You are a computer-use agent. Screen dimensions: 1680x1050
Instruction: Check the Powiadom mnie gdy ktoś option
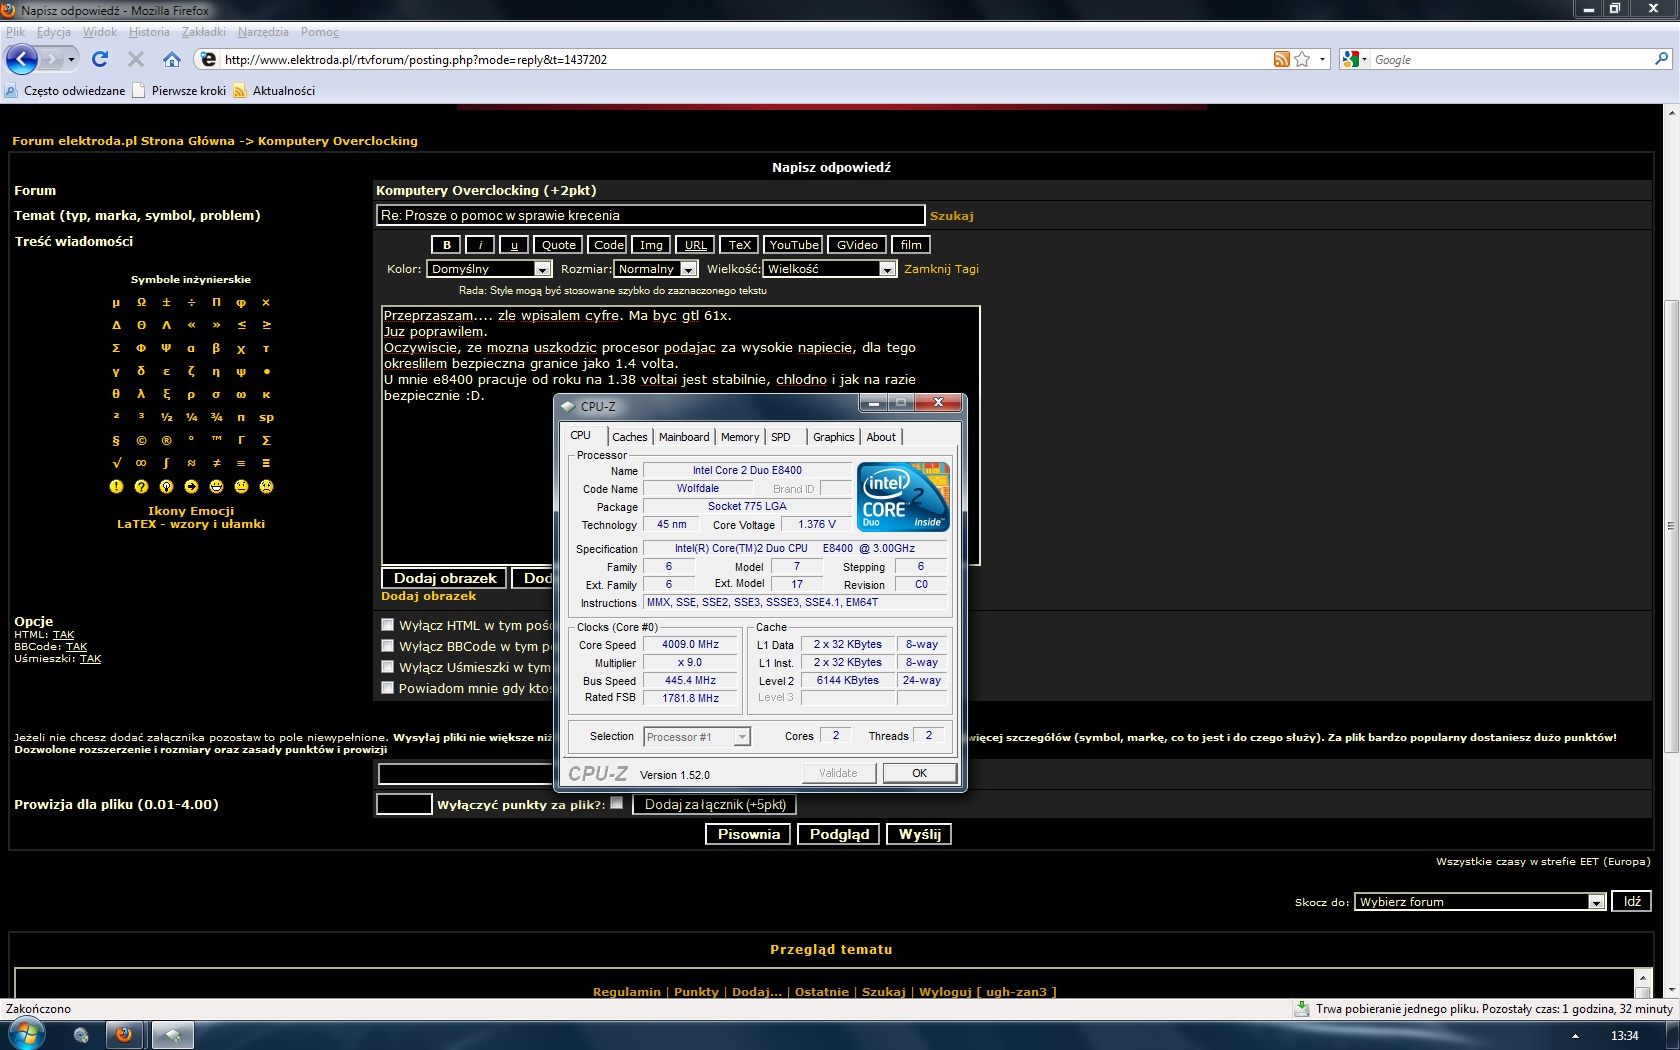pos(388,688)
